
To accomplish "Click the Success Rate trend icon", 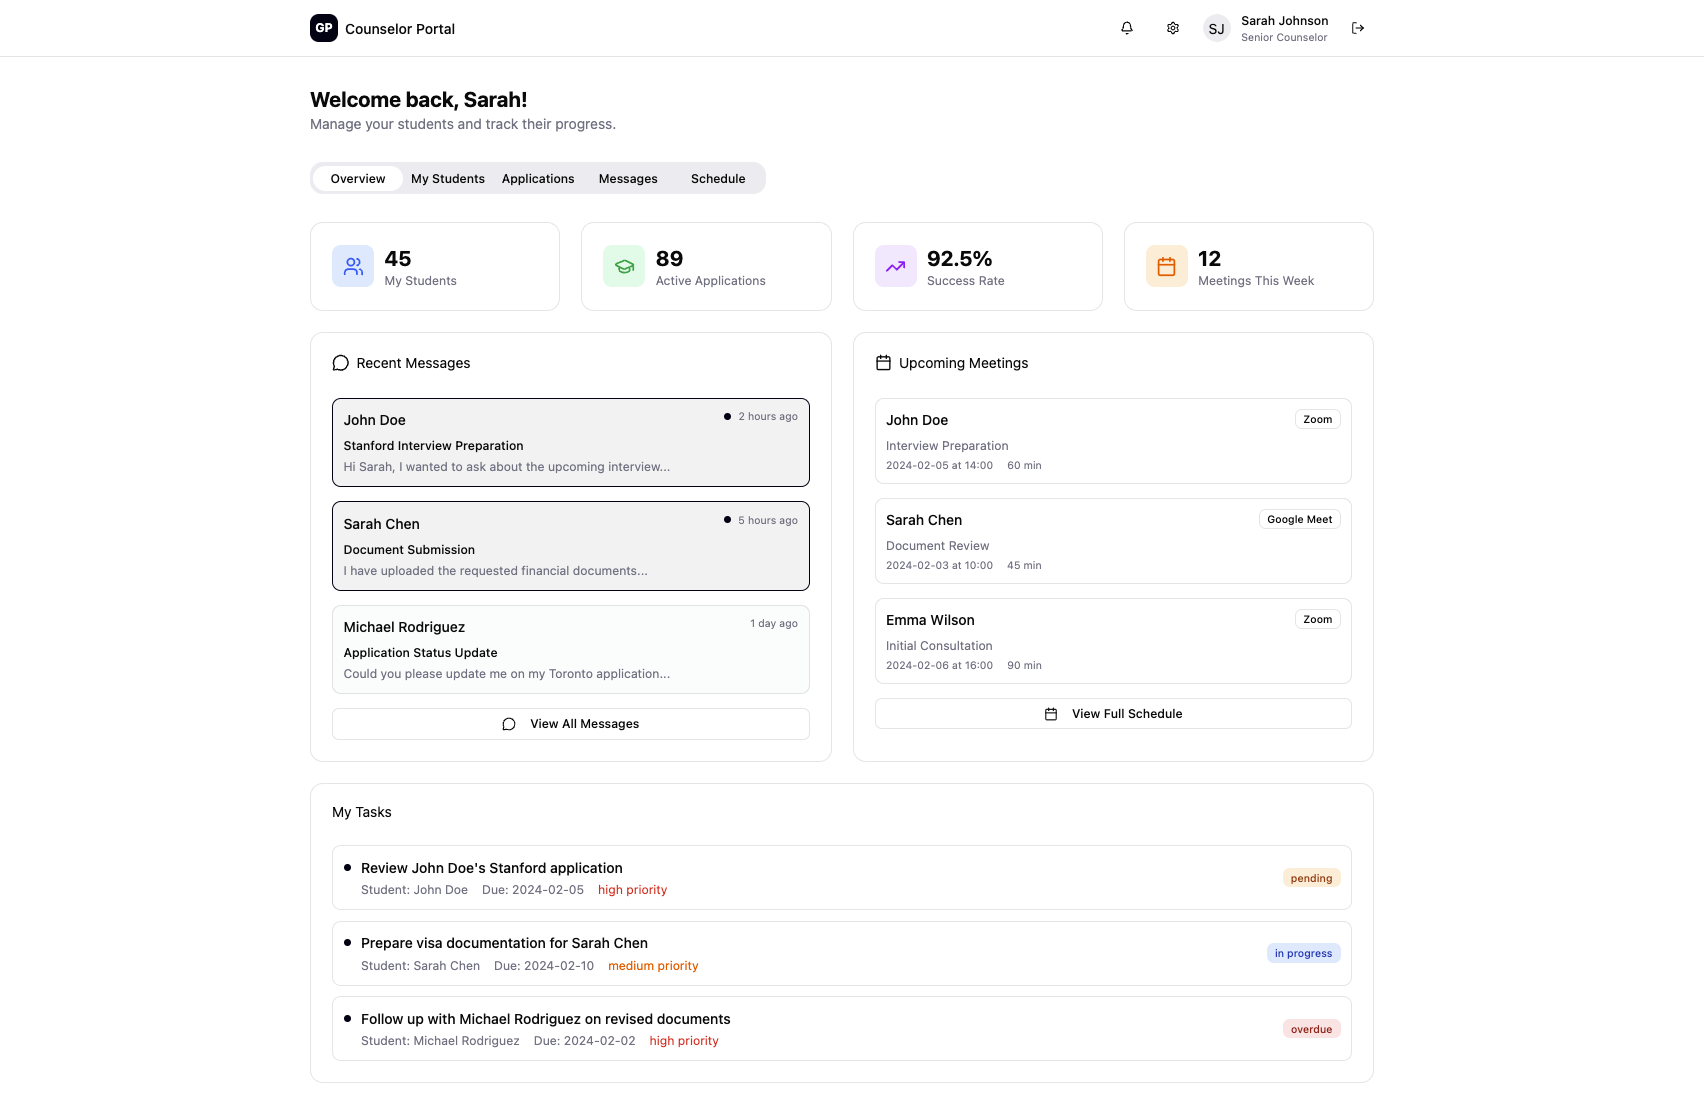I will [895, 267].
